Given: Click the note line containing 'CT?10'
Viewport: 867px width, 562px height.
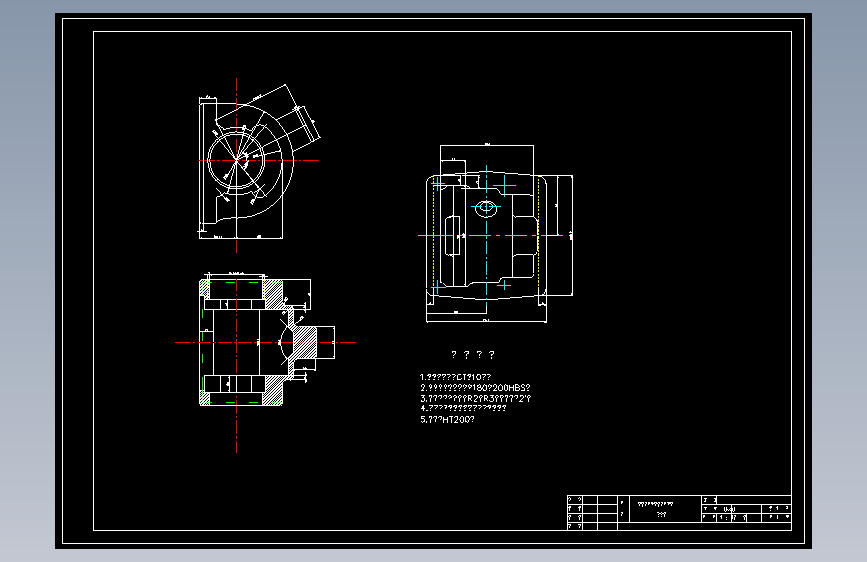Looking at the screenshot, I should (x=455, y=377).
